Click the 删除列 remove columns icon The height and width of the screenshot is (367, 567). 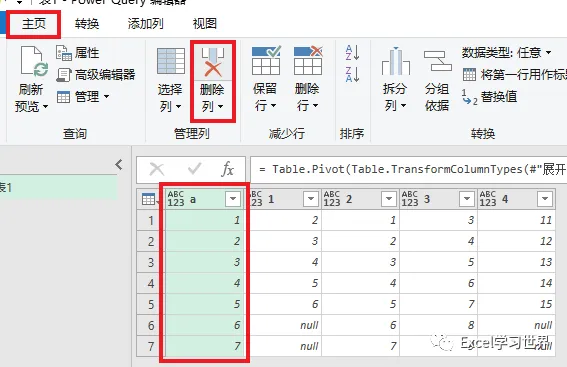213,61
